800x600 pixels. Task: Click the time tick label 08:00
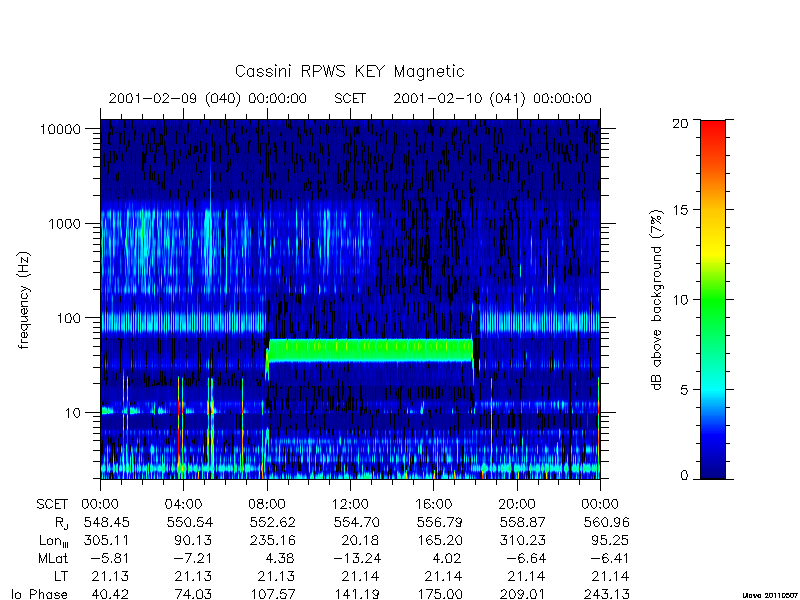pyautogui.click(x=266, y=504)
